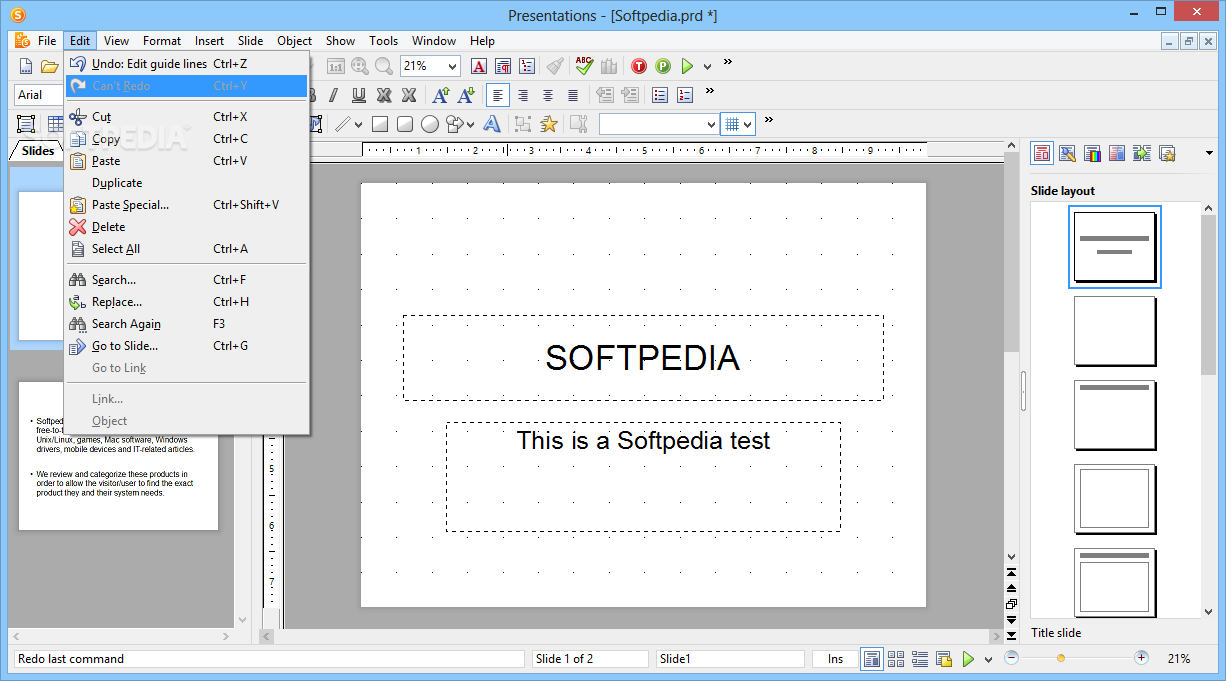Click the decrease font size icon
The height and width of the screenshot is (681, 1226).
[465, 95]
